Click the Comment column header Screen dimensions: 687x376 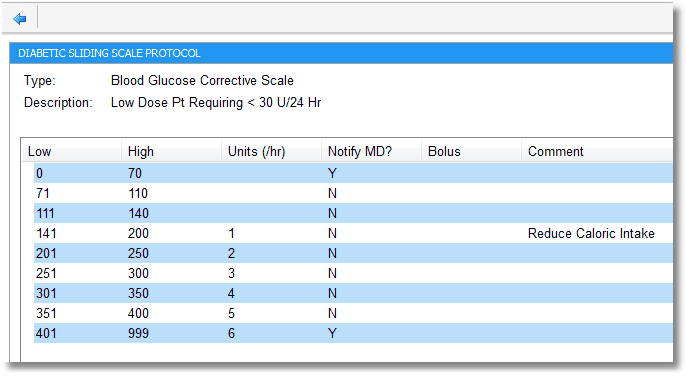(x=597, y=152)
